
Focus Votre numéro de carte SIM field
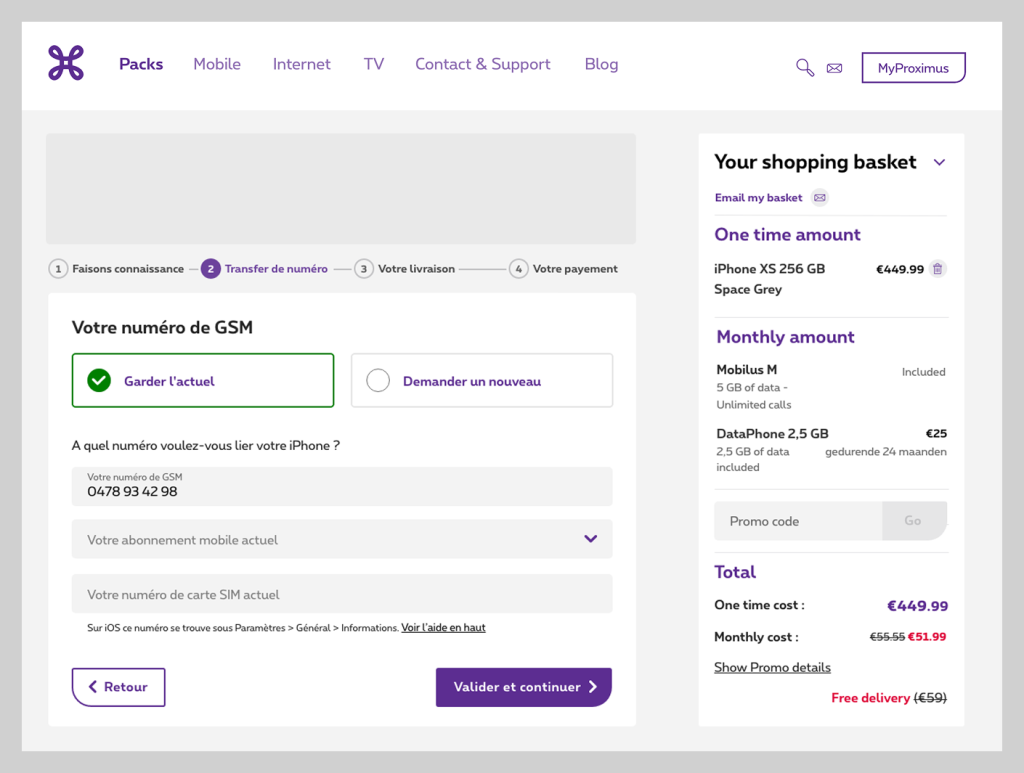point(342,594)
